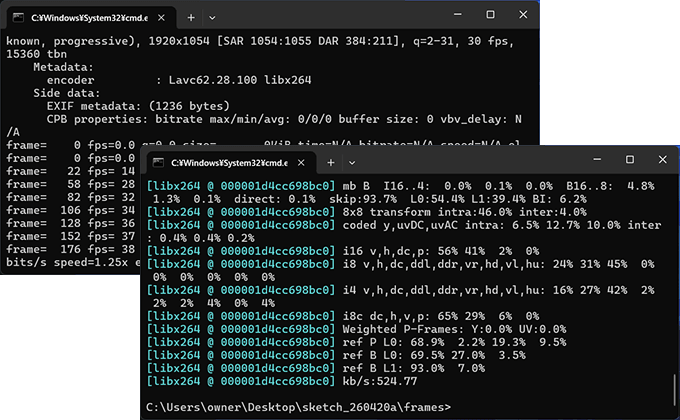The image size is (680, 420).
Task: Click 'bits/s speed=1.25x' line in back window
Action: [x=73, y=262]
